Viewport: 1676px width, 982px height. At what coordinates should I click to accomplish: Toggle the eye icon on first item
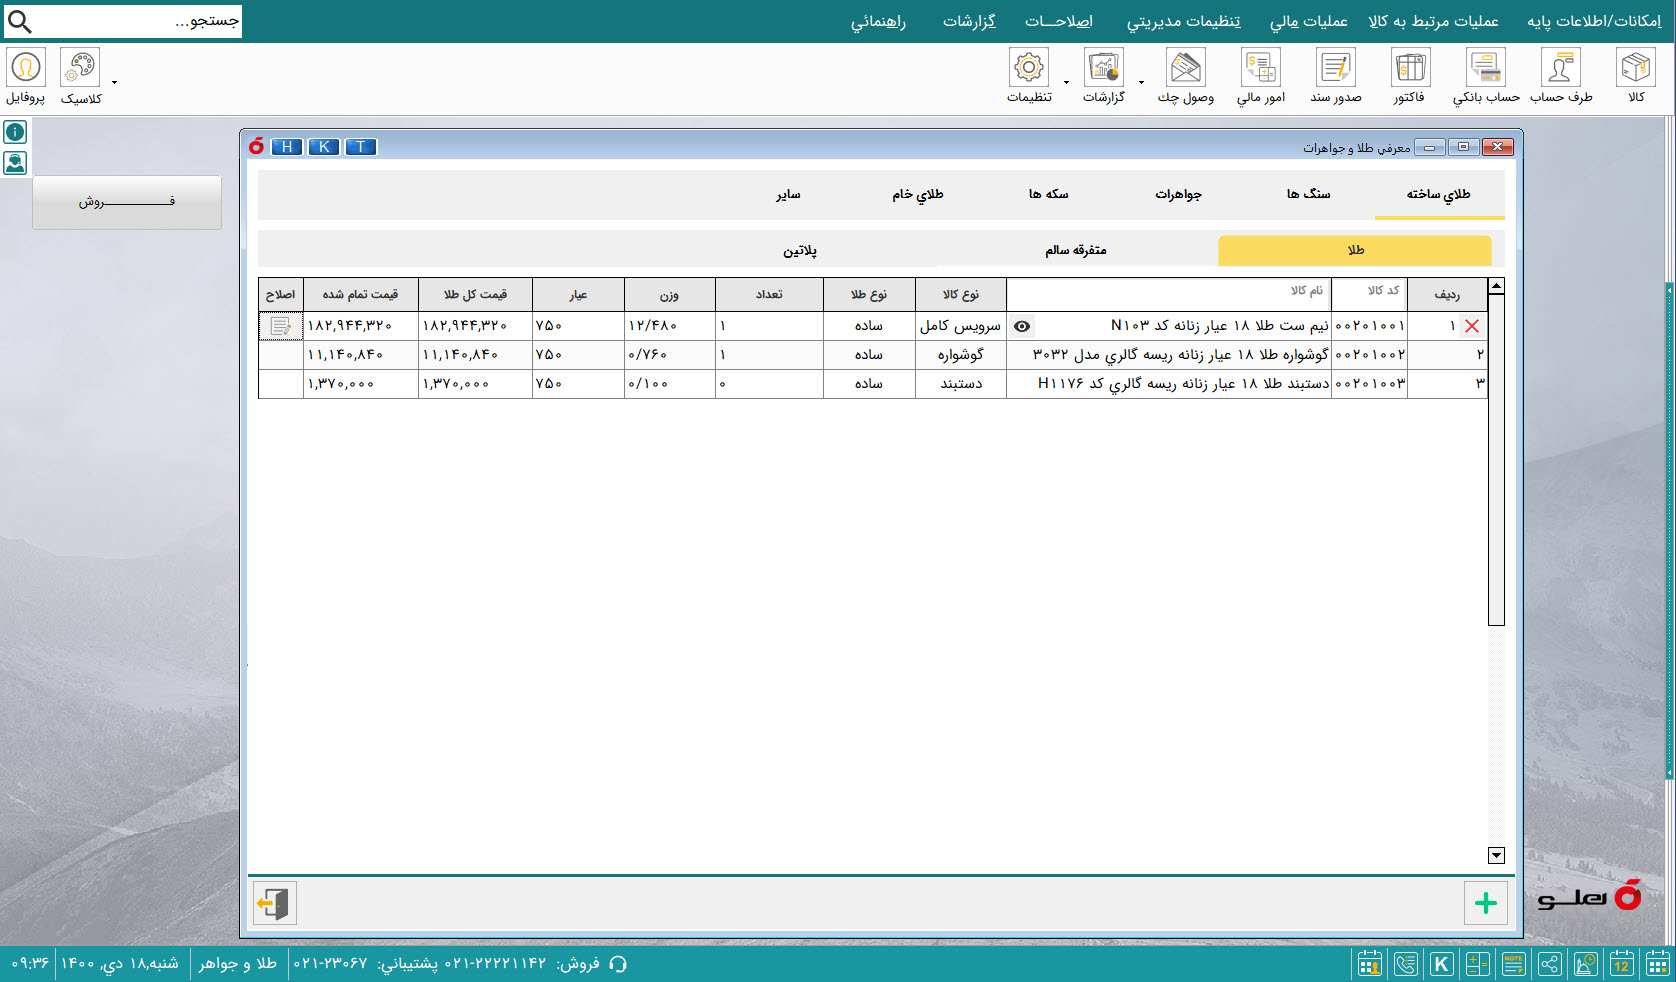pos(1022,326)
